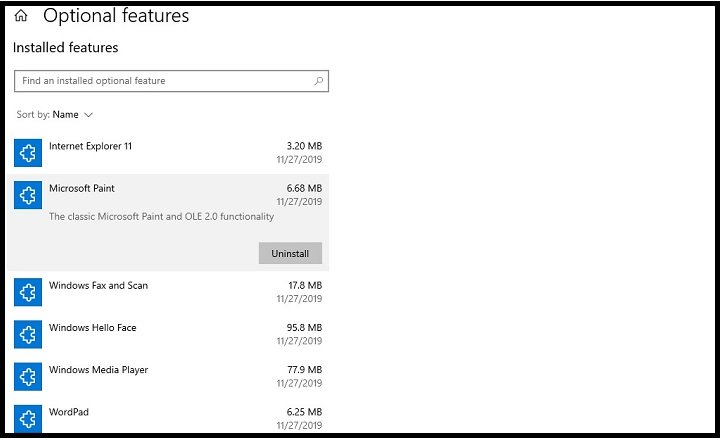Click the 6.25 MB size value
Image resolution: width=720 pixels, height=438 pixels.
tap(304, 412)
